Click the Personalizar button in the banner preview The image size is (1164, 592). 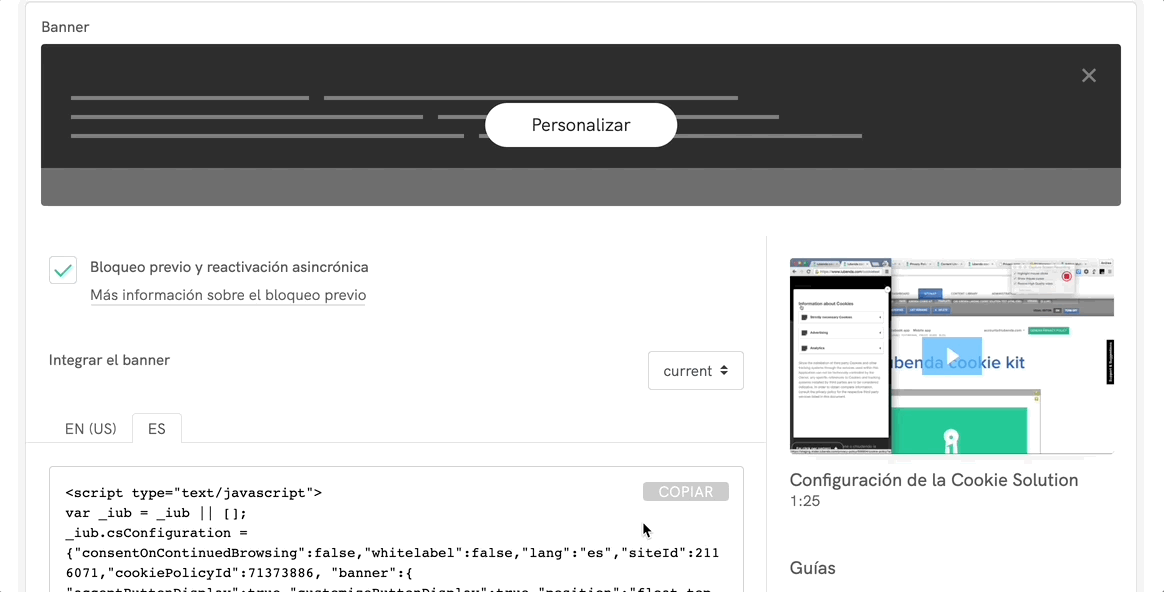point(580,124)
